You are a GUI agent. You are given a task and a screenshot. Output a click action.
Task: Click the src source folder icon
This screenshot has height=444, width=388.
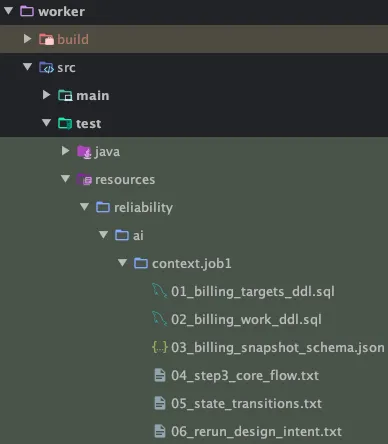click(x=46, y=67)
